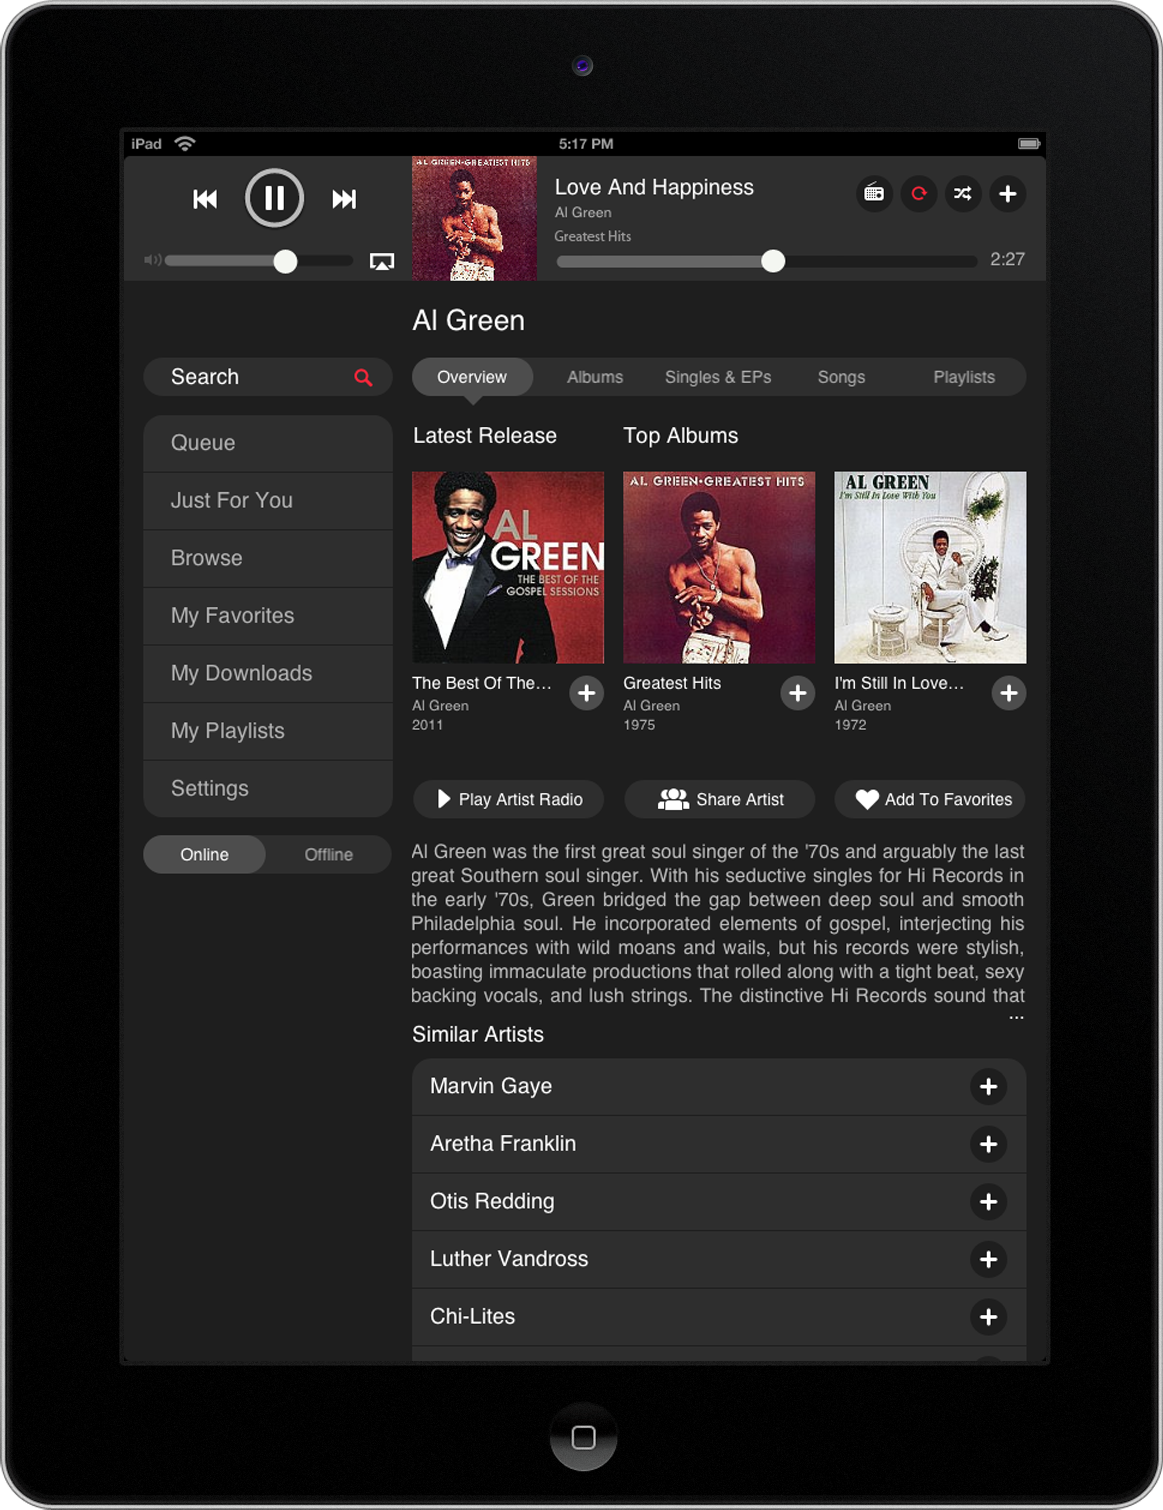Skip to previous track
This screenshot has width=1163, height=1510.
click(205, 199)
